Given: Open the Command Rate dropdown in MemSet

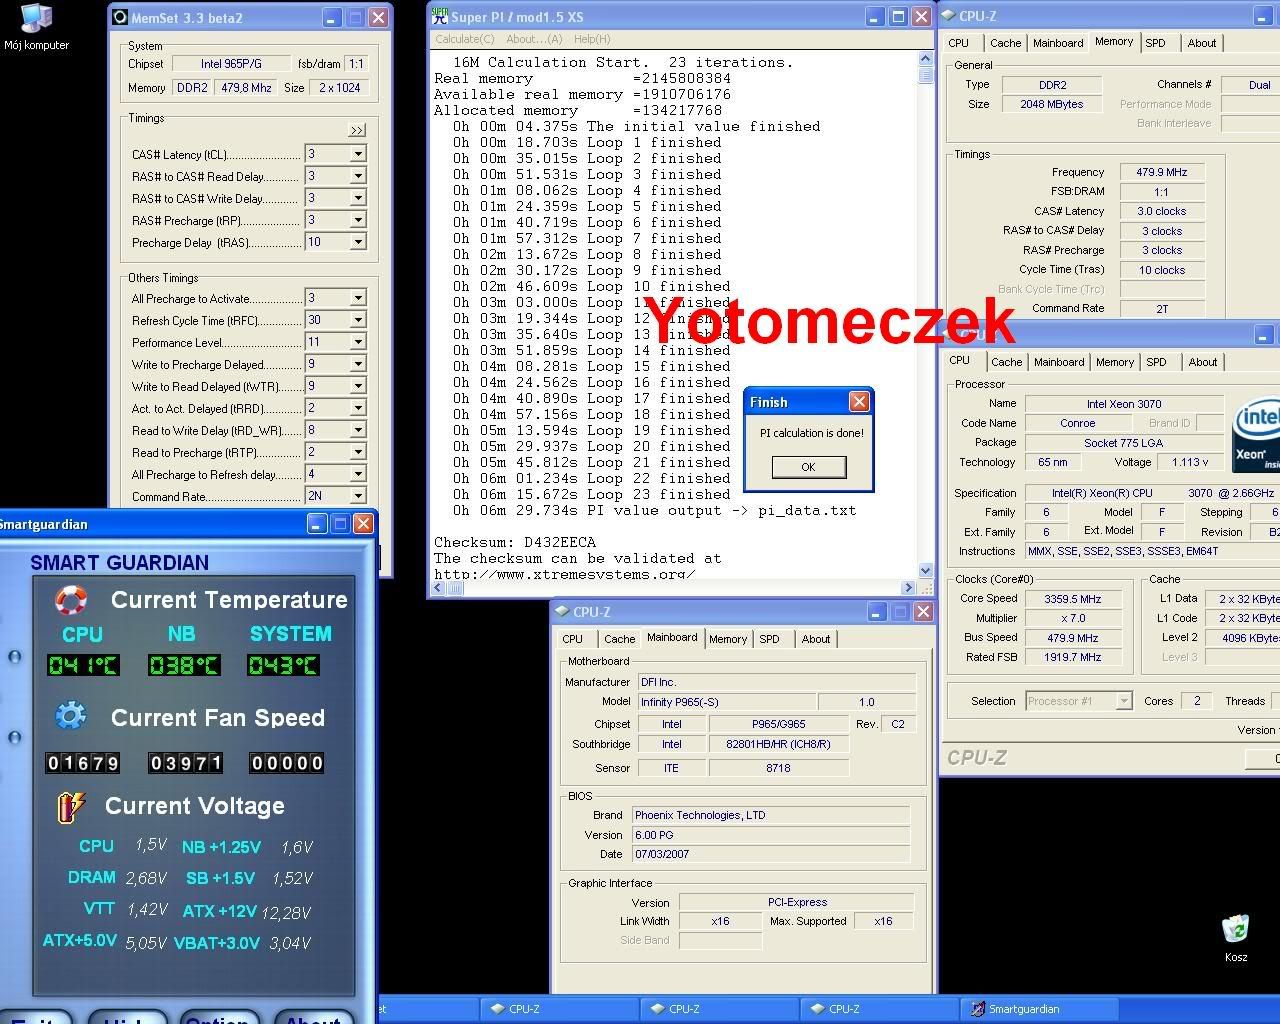Looking at the screenshot, I should pos(357,496).
